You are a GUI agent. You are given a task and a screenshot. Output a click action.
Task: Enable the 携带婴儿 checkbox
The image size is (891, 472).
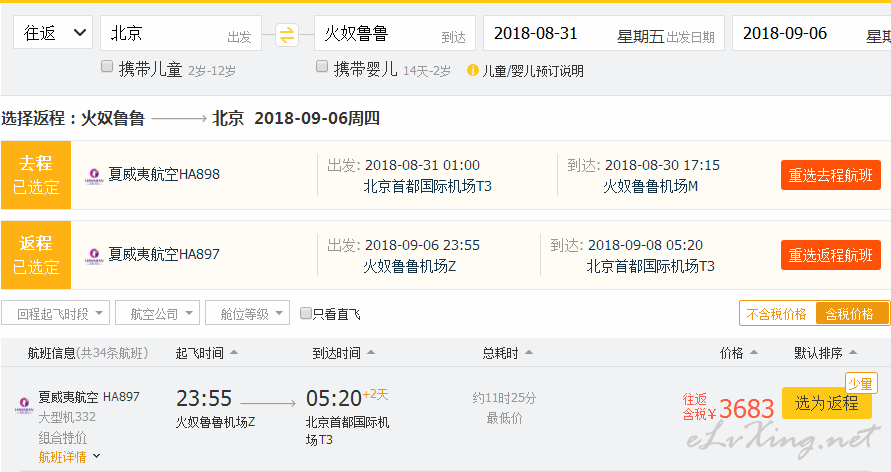click(322, 66)
